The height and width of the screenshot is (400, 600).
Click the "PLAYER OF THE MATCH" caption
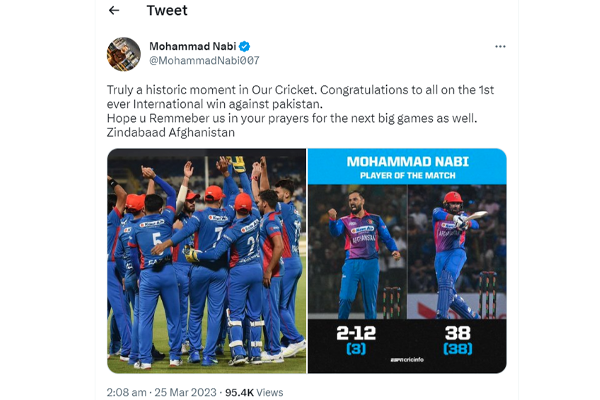(406, 176)
